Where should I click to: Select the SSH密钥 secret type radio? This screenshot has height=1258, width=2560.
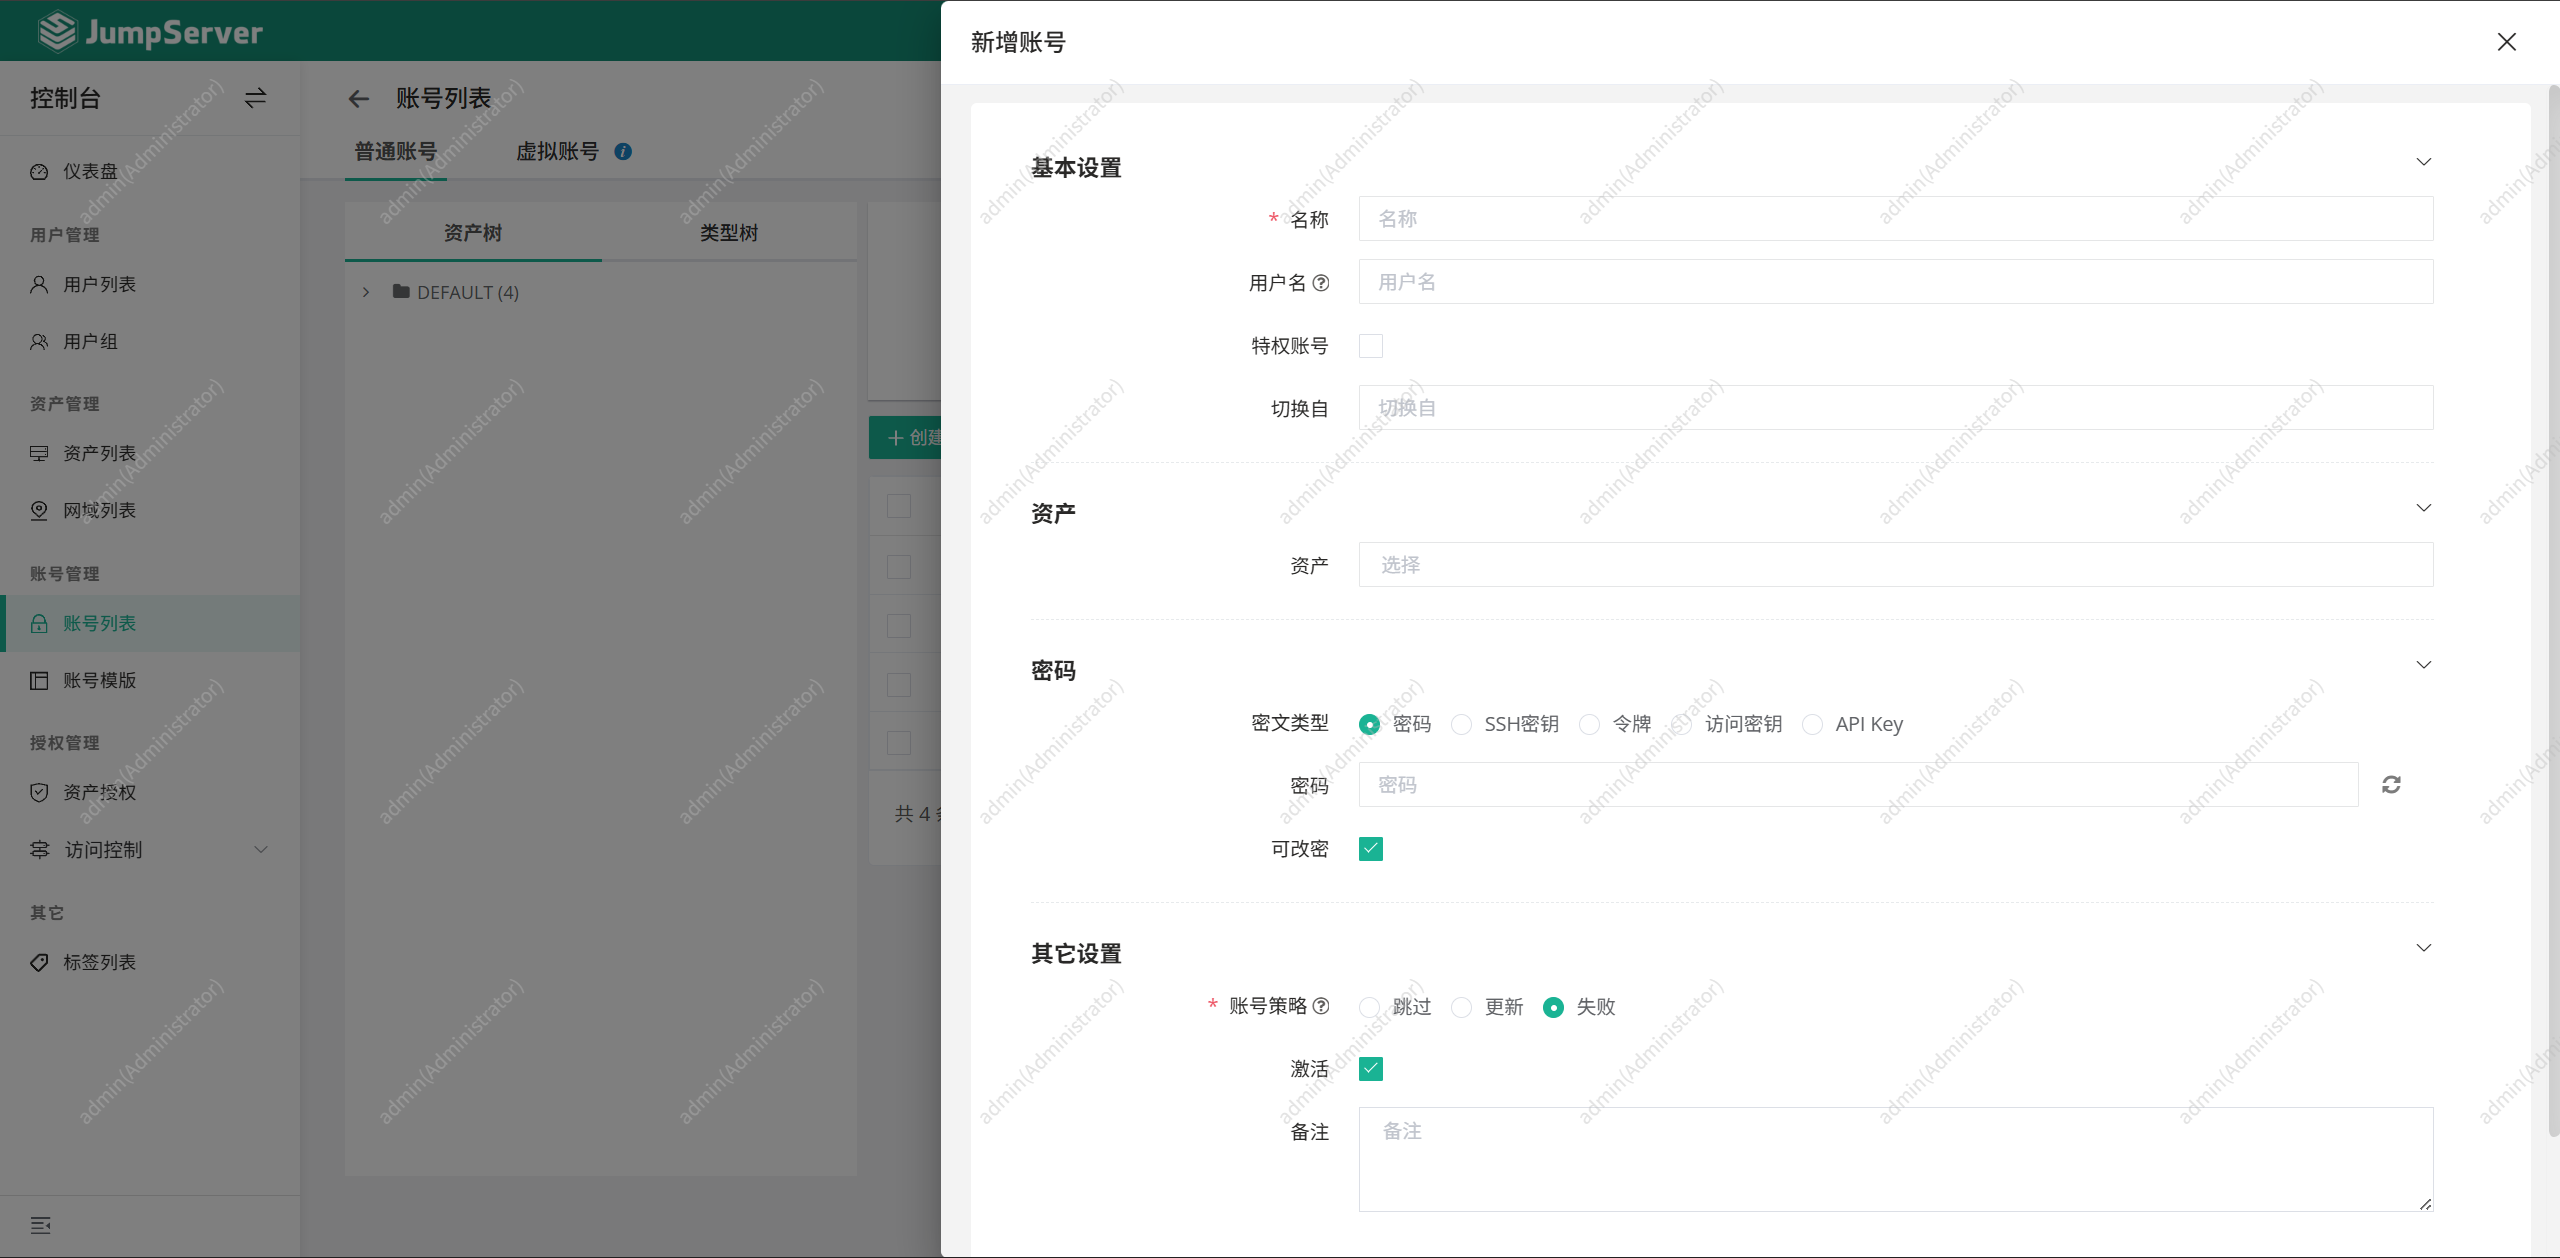point(1462,724)
